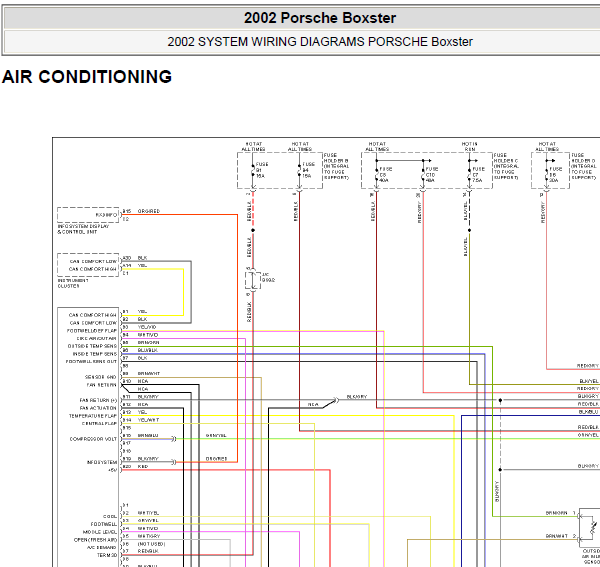Click the Fuse C7 7.5A label
The width and height of the screenshot is (600, 567).
click(x=478, y=174)
